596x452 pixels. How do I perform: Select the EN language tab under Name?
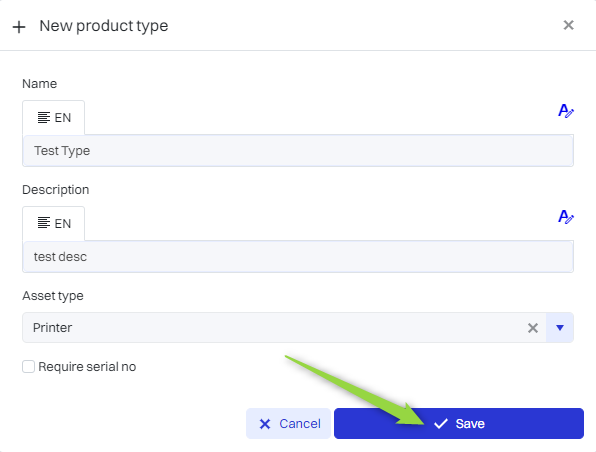[x=54, y=117]
